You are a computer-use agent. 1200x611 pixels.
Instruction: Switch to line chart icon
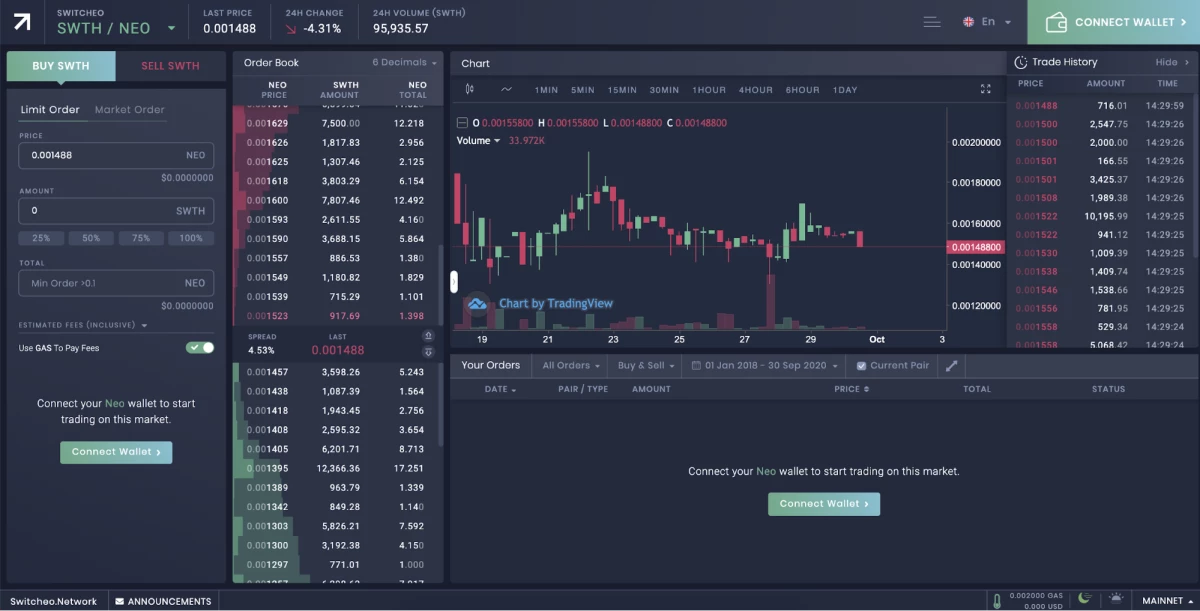tap(506, 90)
